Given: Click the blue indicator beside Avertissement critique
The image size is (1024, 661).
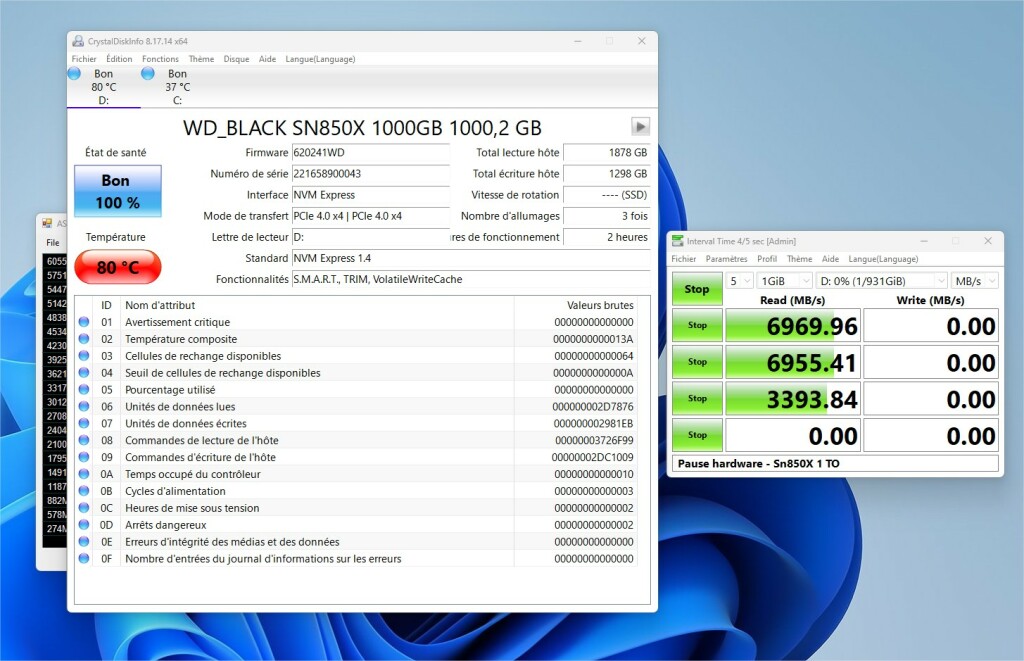Looking at the screenshot, I should click(82, 321).
